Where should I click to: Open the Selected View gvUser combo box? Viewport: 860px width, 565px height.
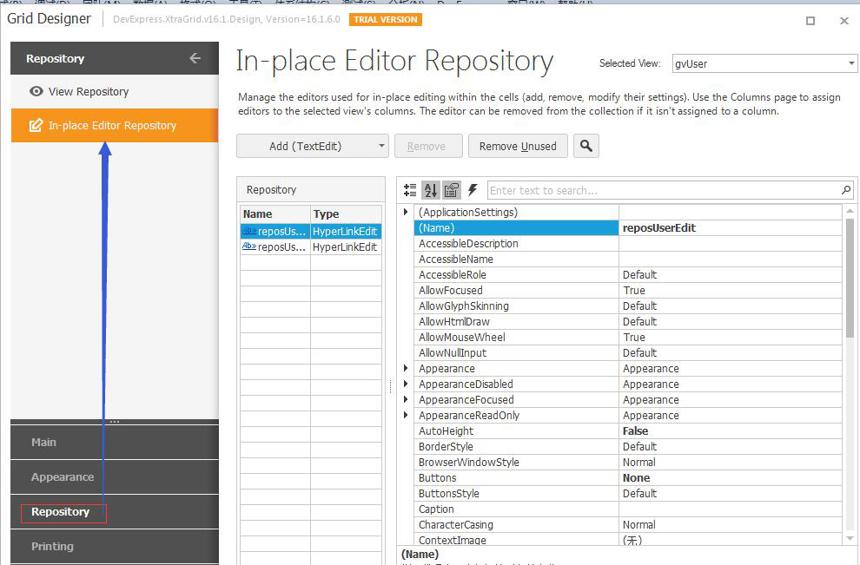pyautogui.click(x=764, y=64)
